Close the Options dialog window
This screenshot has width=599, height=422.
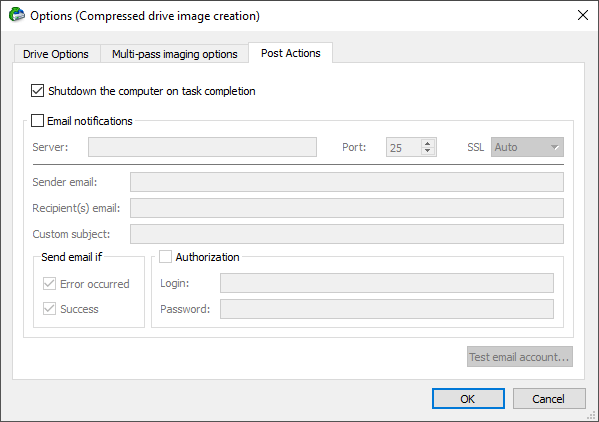tap(583, 15)
